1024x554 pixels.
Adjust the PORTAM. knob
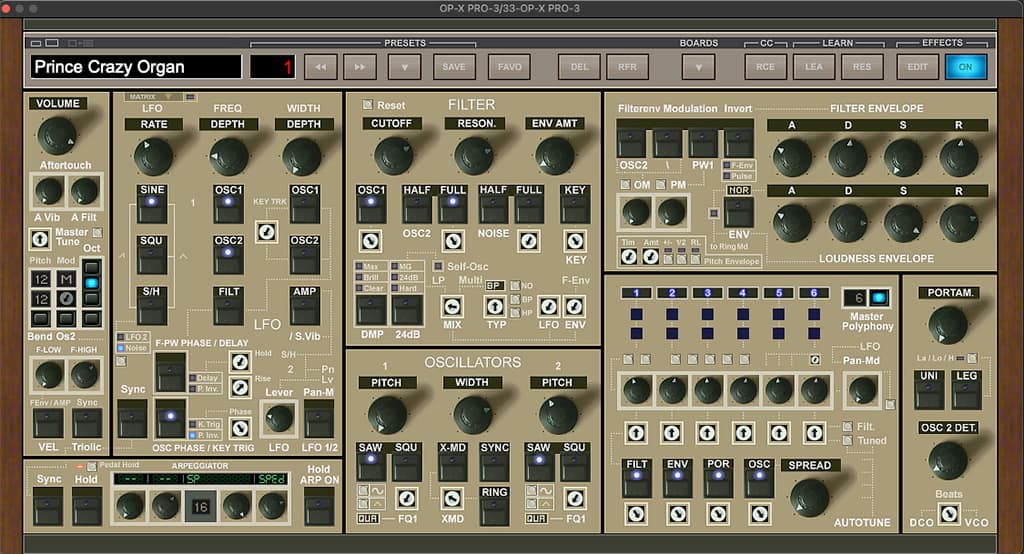[948, 325]
